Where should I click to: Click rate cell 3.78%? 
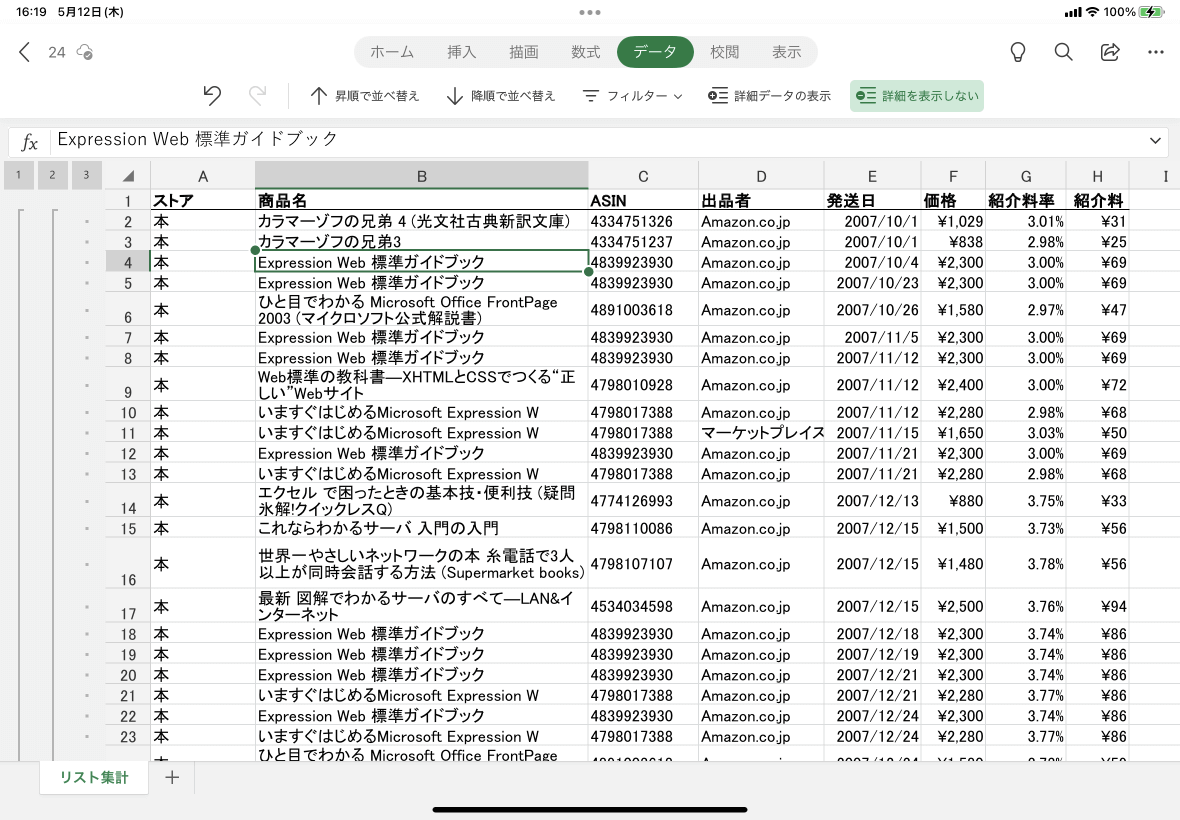tap(1026, 563)
